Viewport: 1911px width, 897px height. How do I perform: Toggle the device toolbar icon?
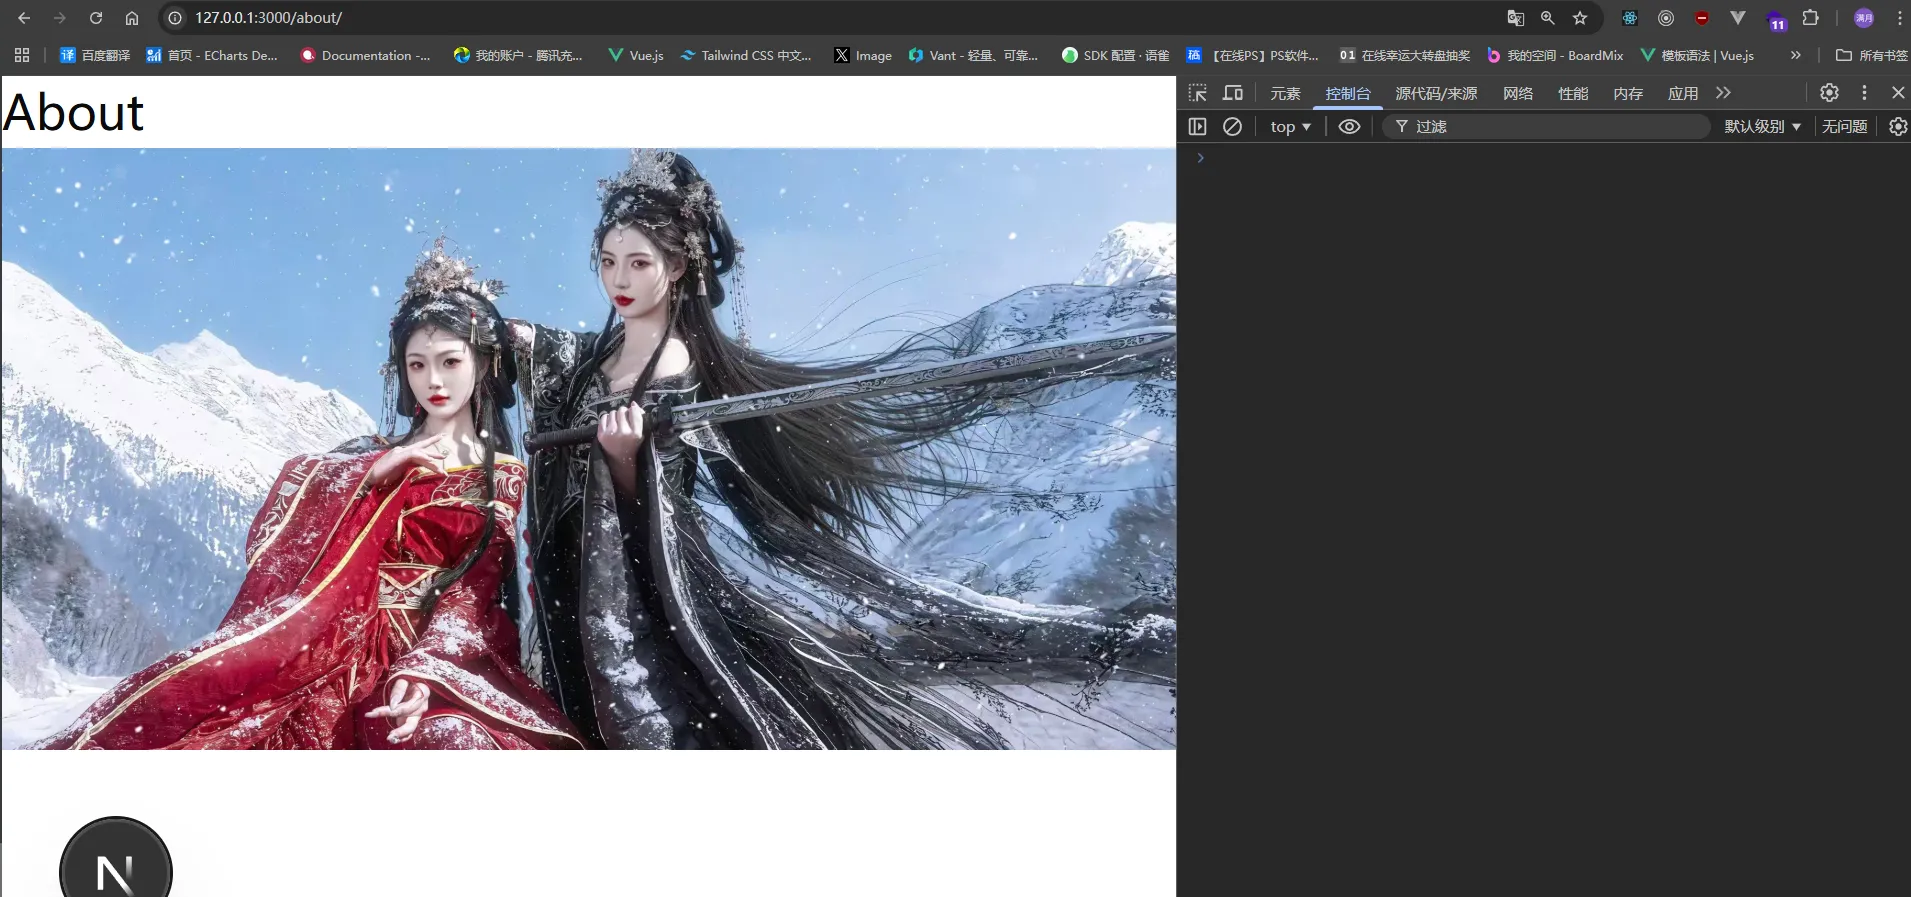pos(1233,93)
